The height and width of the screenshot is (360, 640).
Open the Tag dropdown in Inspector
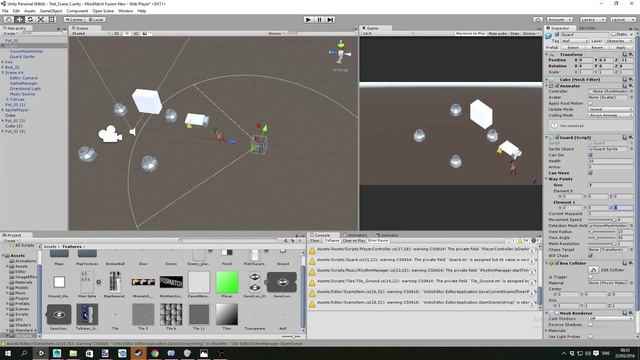coord(575,41)
